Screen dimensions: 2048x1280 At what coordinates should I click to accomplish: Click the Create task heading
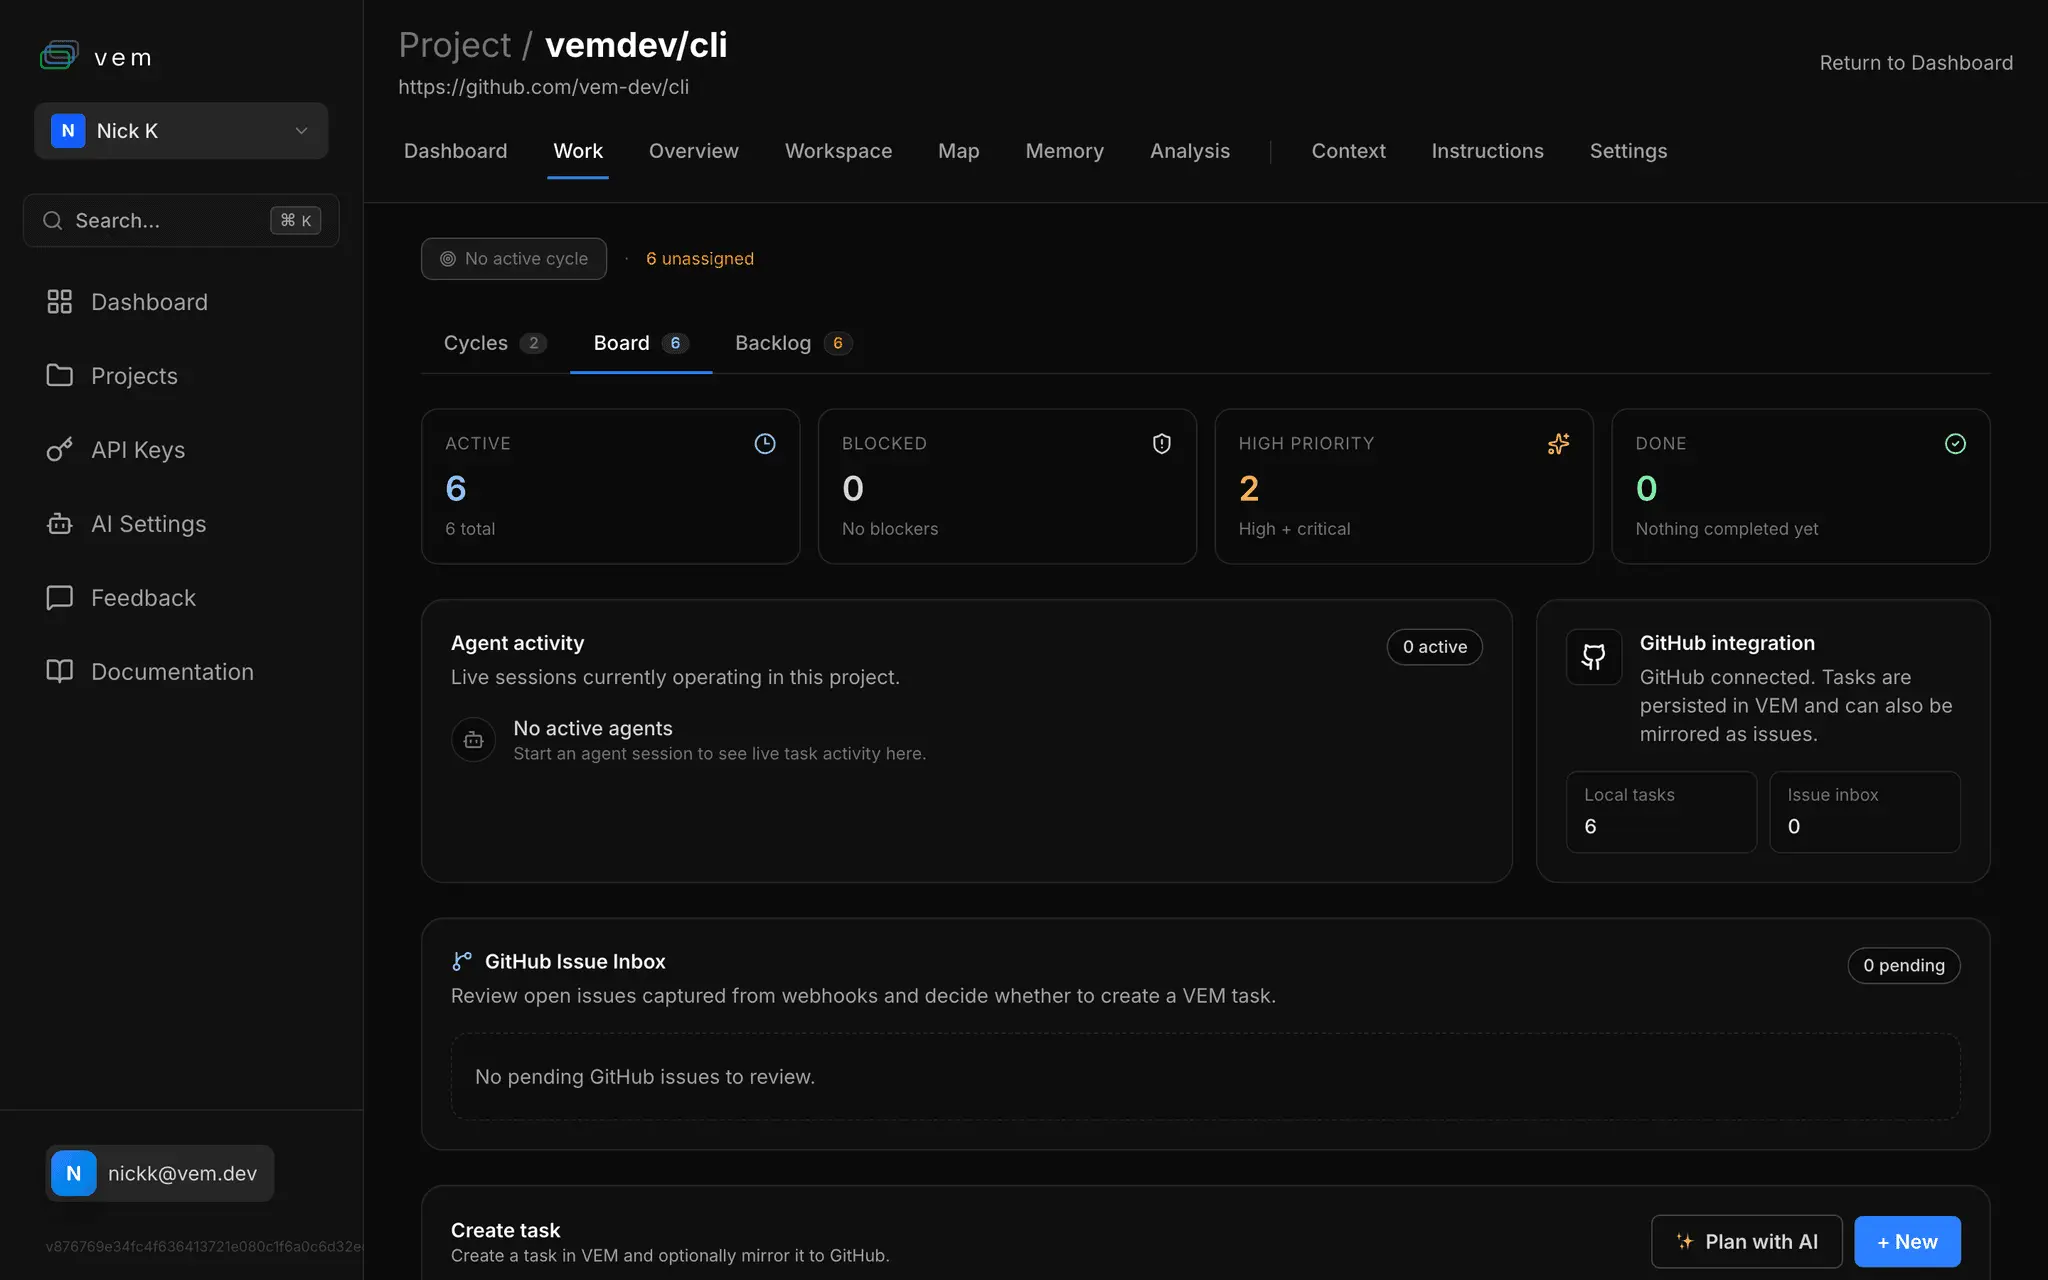pos(505,1231)
